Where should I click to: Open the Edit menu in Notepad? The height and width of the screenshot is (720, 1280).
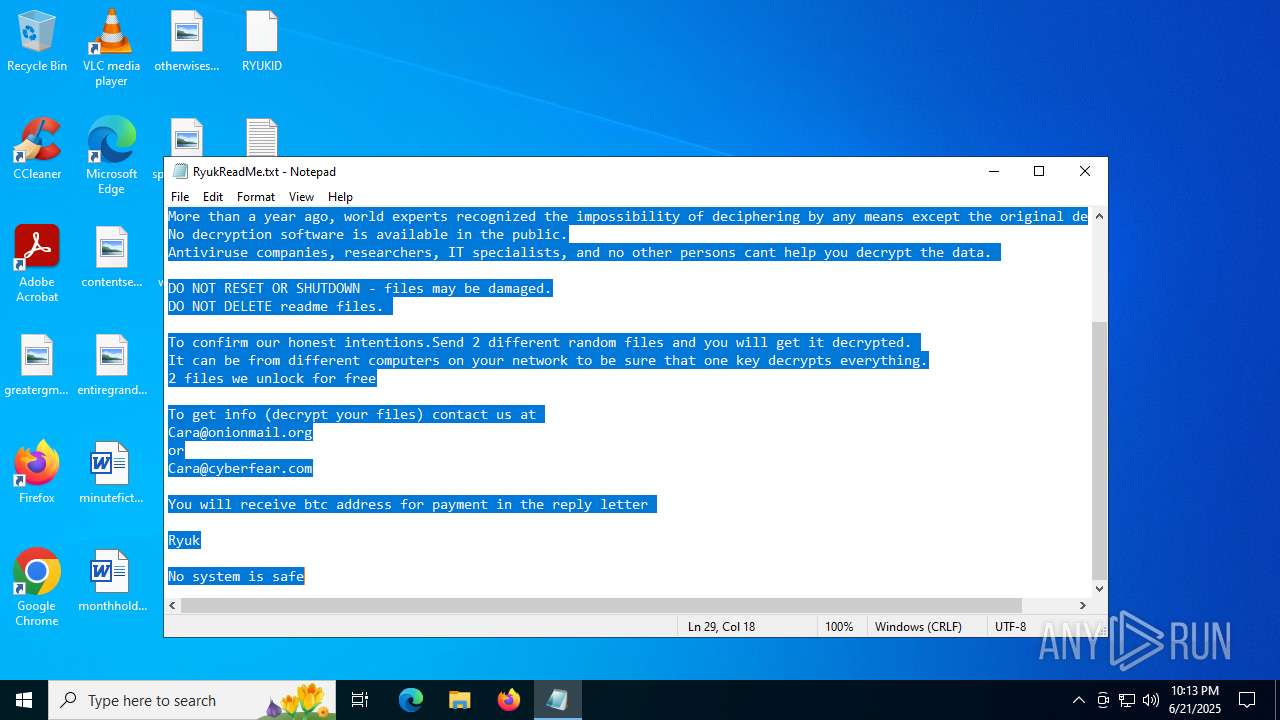coord(213,197)
